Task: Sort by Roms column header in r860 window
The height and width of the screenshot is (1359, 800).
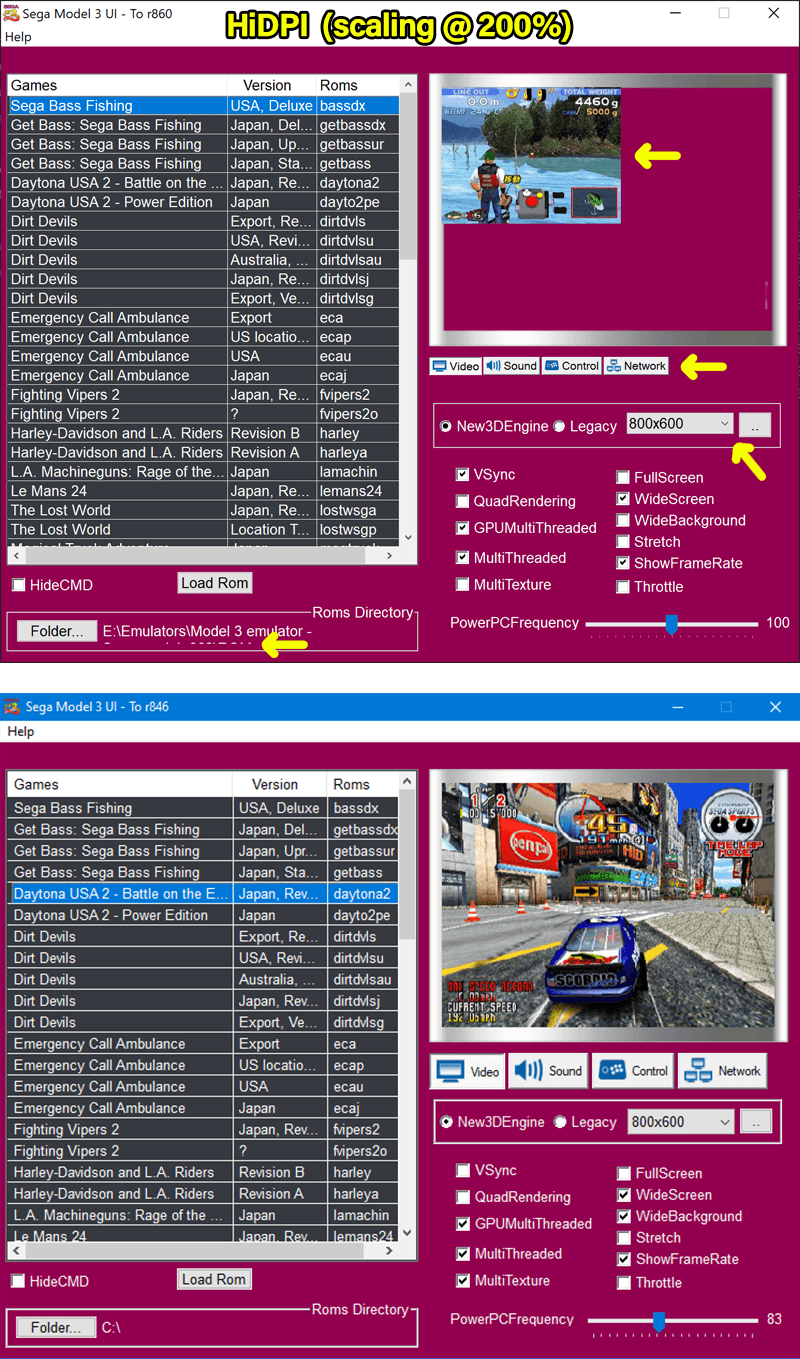Action: click(357, 85)
